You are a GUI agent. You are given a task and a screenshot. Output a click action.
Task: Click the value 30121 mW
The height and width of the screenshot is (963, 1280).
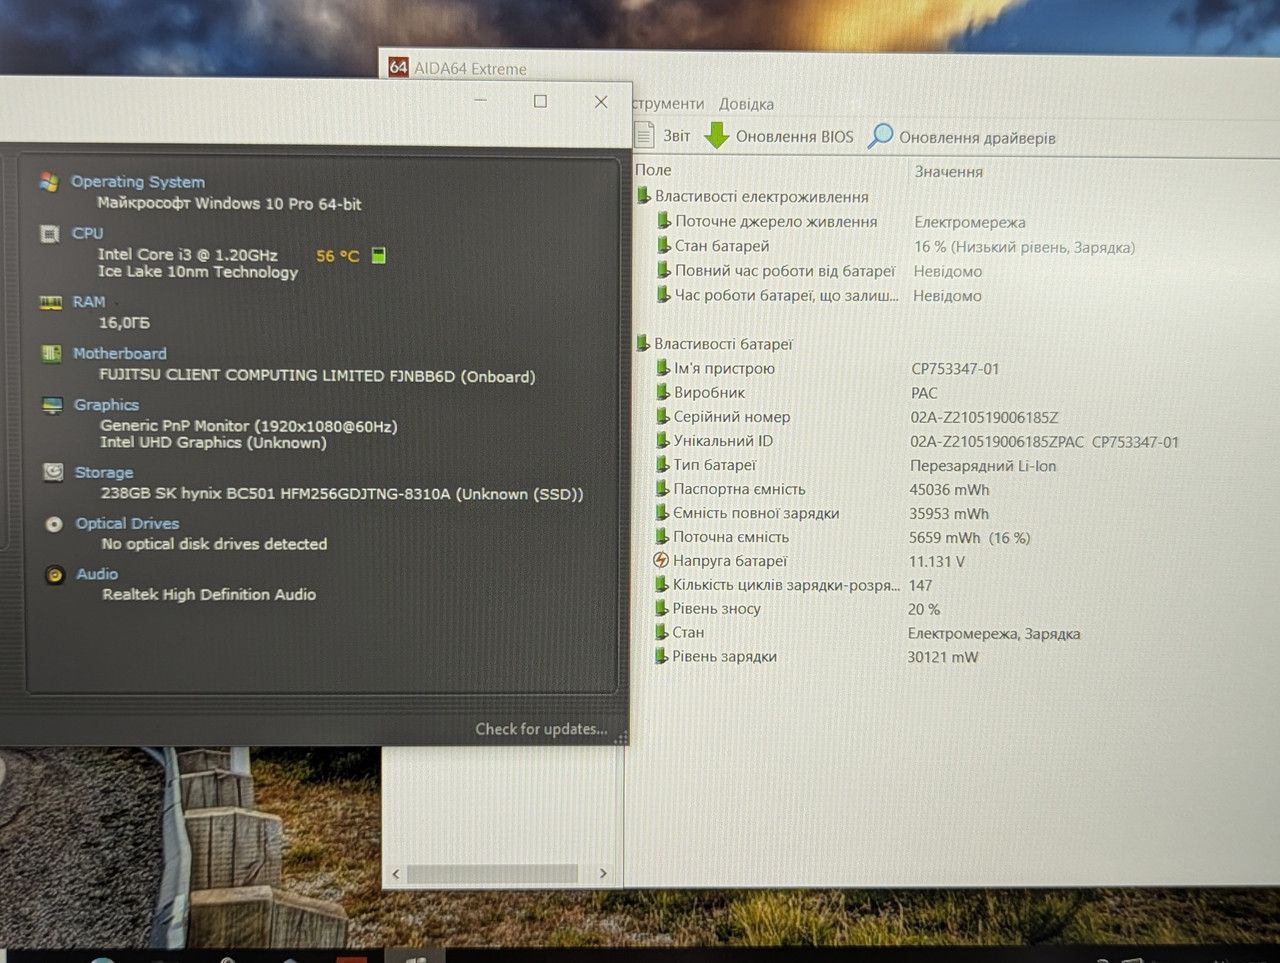click(x=943, y=657)
